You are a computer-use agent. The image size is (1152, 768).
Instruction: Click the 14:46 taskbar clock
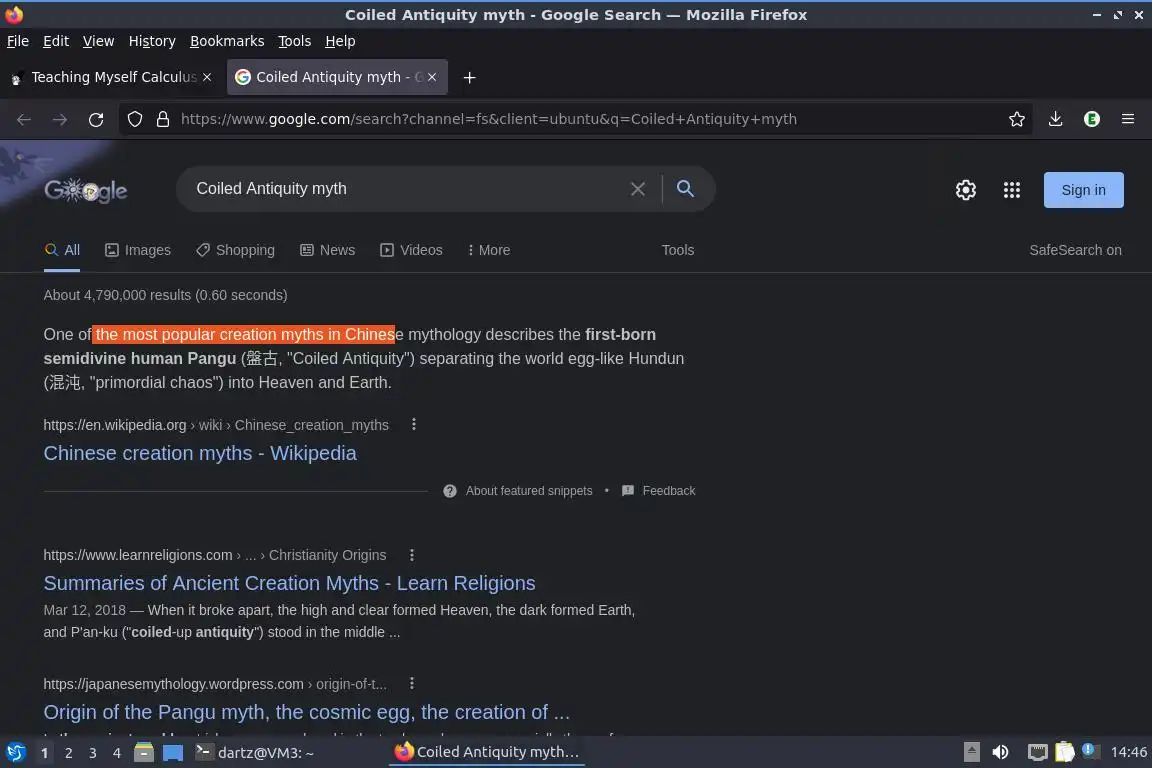[1128, 752]
